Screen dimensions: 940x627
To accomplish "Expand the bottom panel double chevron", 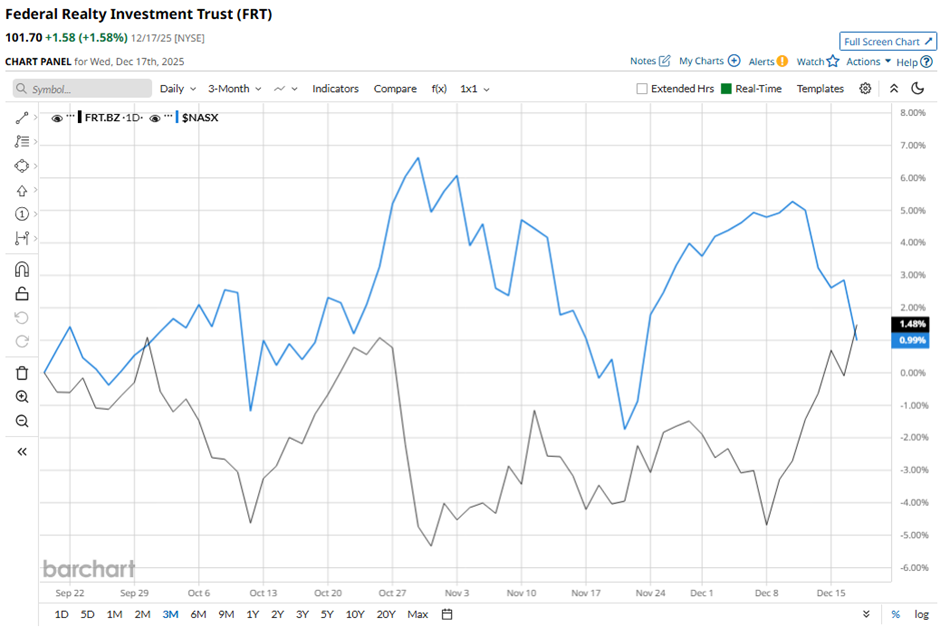I will click(866, 614).
